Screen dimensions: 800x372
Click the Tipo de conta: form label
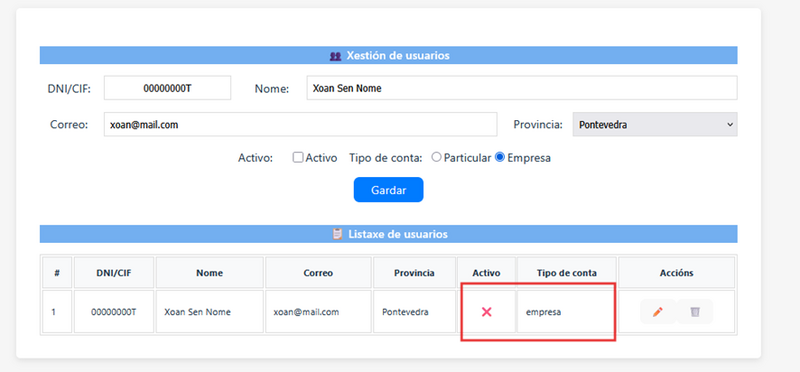click(x=386, y=158)
